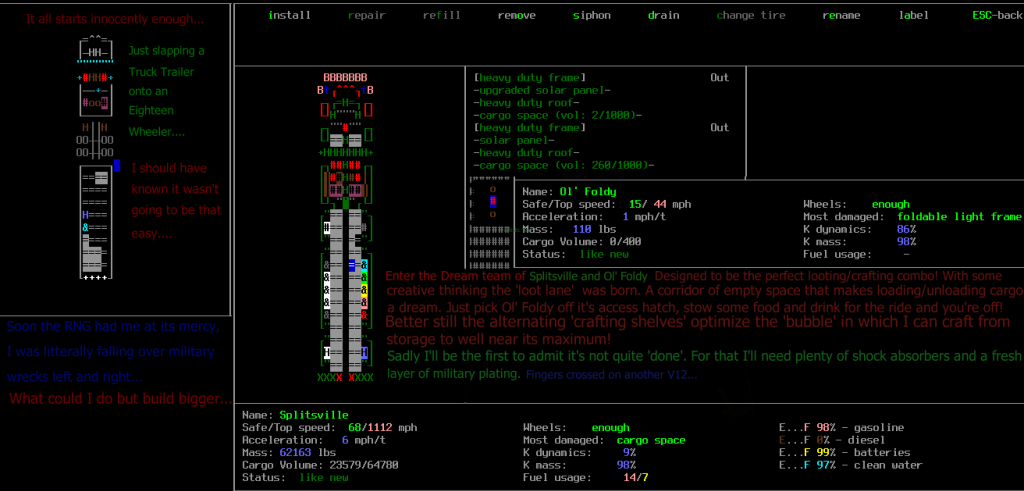
Task: Click the siphon command
Action: [591, 16]
